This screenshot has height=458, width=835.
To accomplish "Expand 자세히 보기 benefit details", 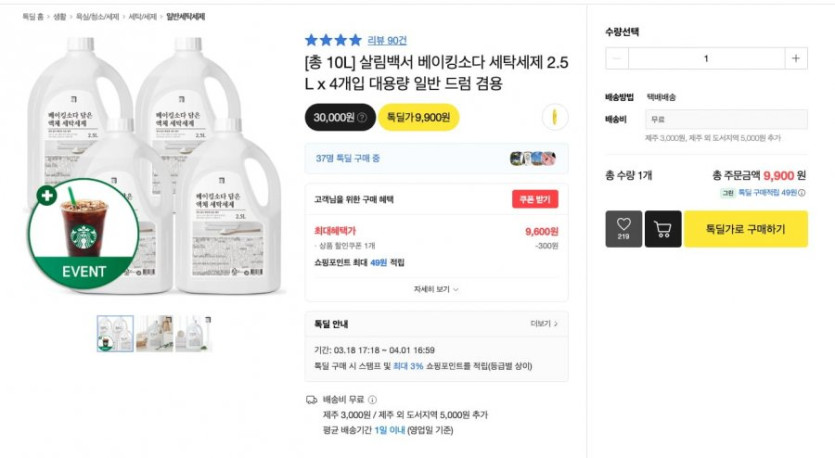I will pyautogui.click(x=435, y=289).
